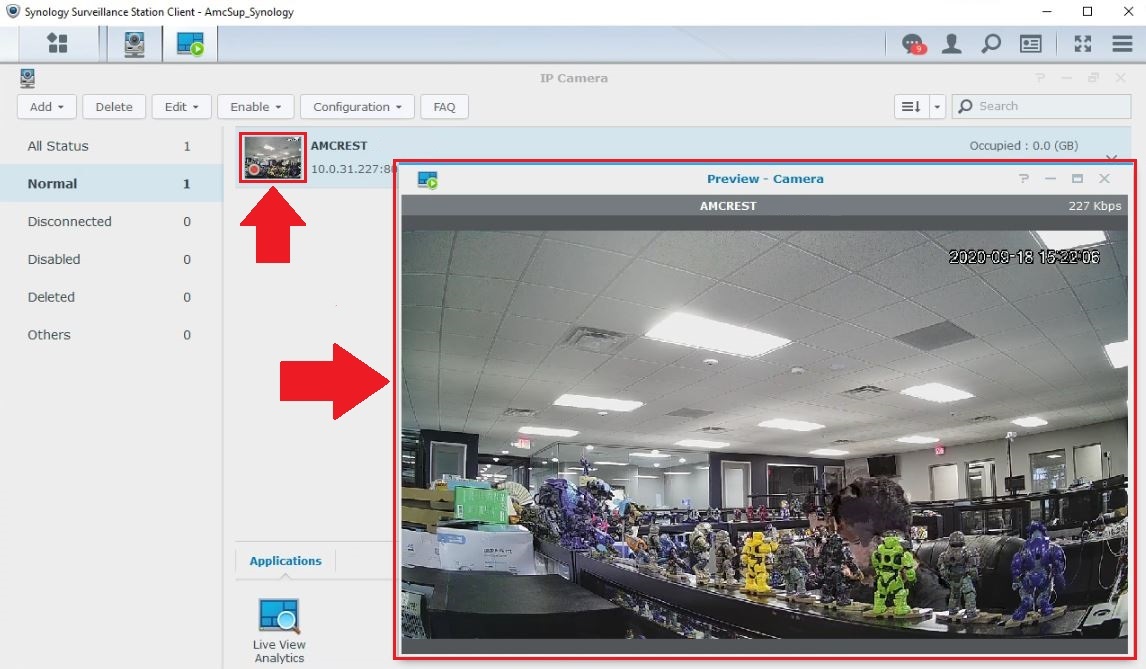Select the Normal status filter
The width and height of the screenshot is (1146, 669).
coord(111,184)
